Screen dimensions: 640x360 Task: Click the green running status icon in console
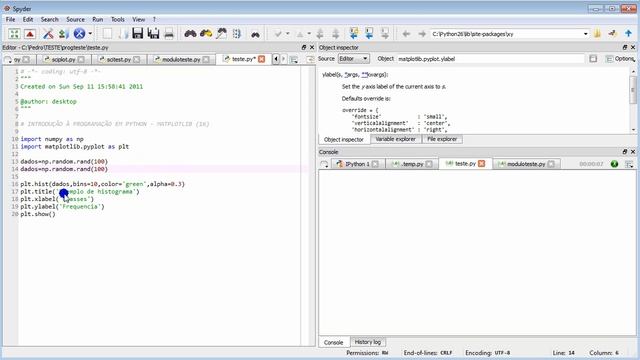(614, 164)
